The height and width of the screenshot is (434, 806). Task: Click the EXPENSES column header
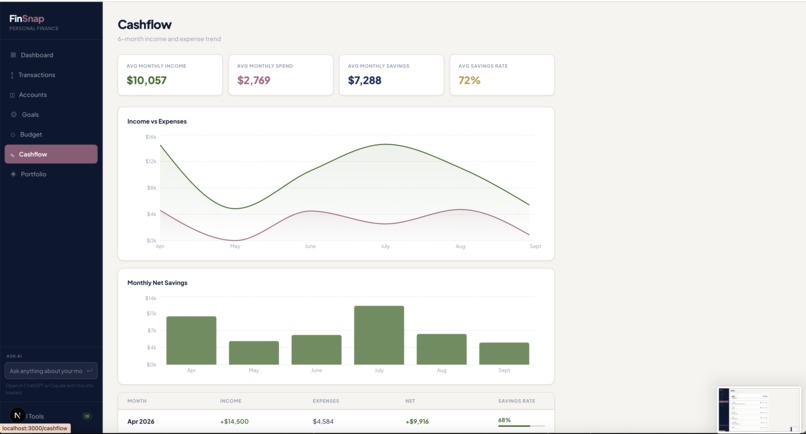click(326, 401)
